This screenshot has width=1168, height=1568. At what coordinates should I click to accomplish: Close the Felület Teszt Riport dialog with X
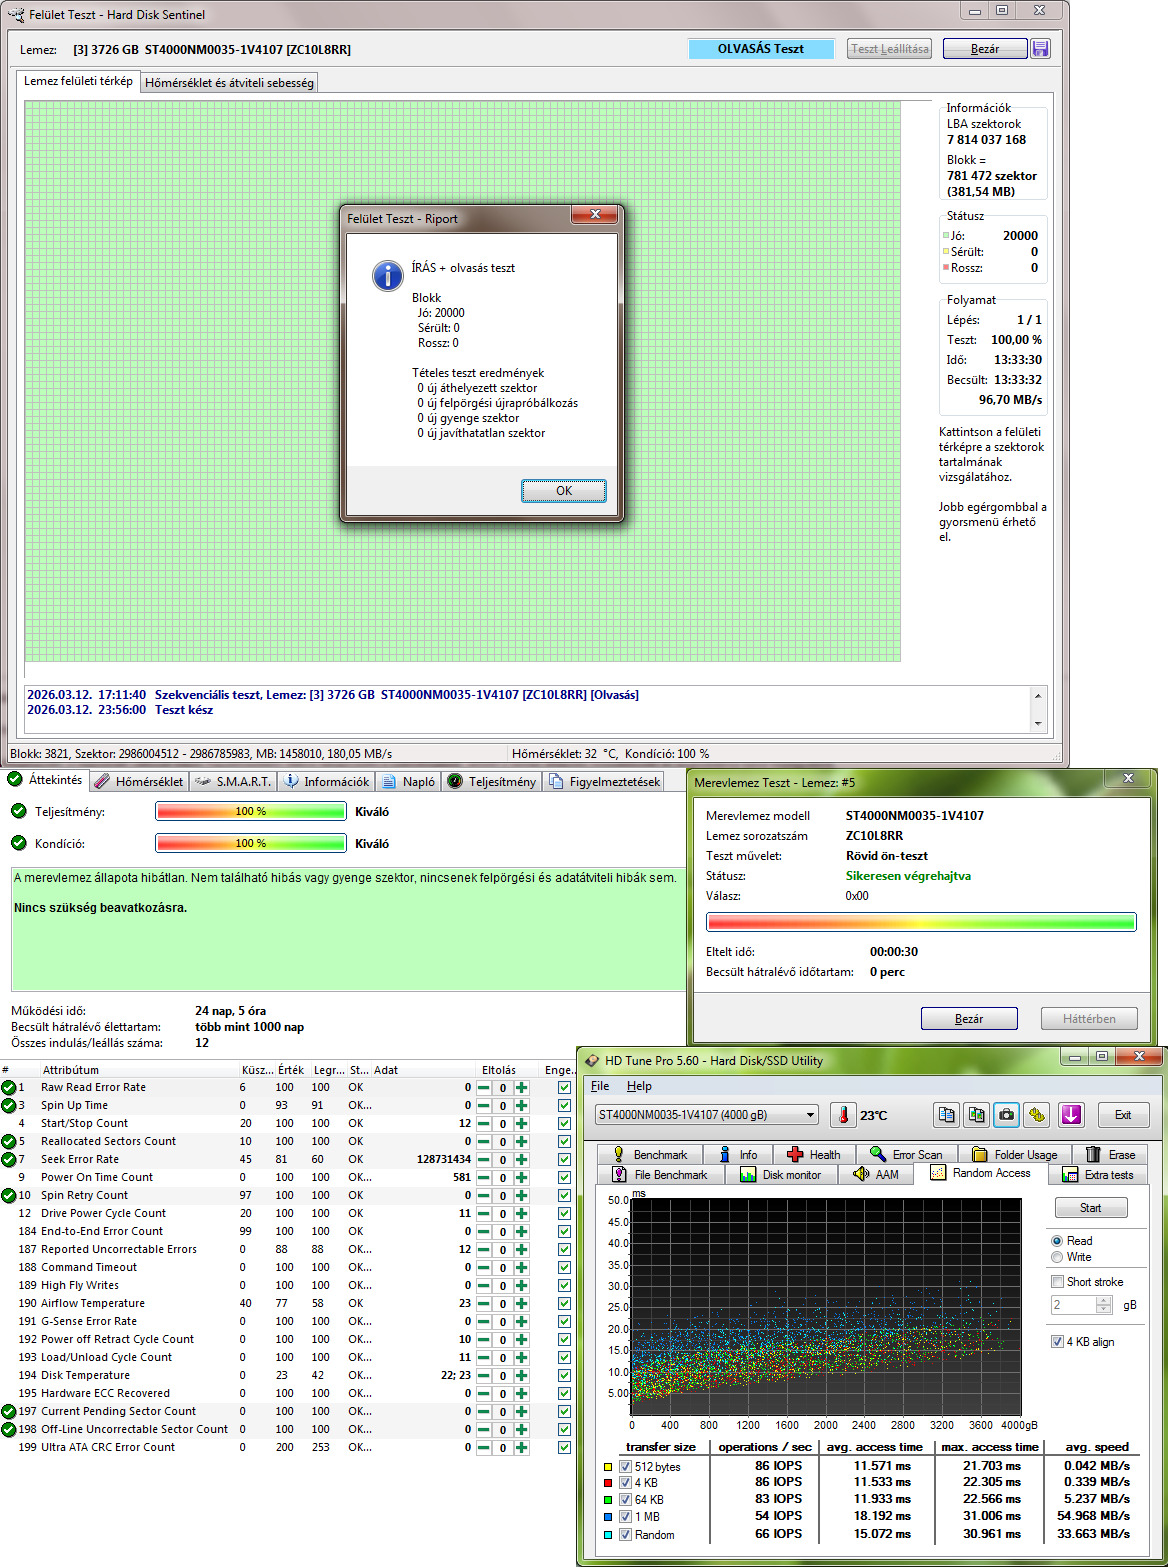(595, 215)
